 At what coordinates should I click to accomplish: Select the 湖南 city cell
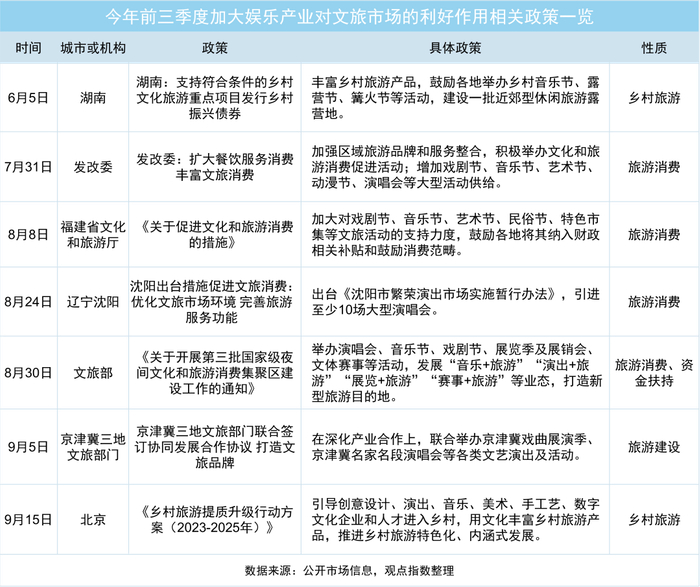click(x=93, y=98)
